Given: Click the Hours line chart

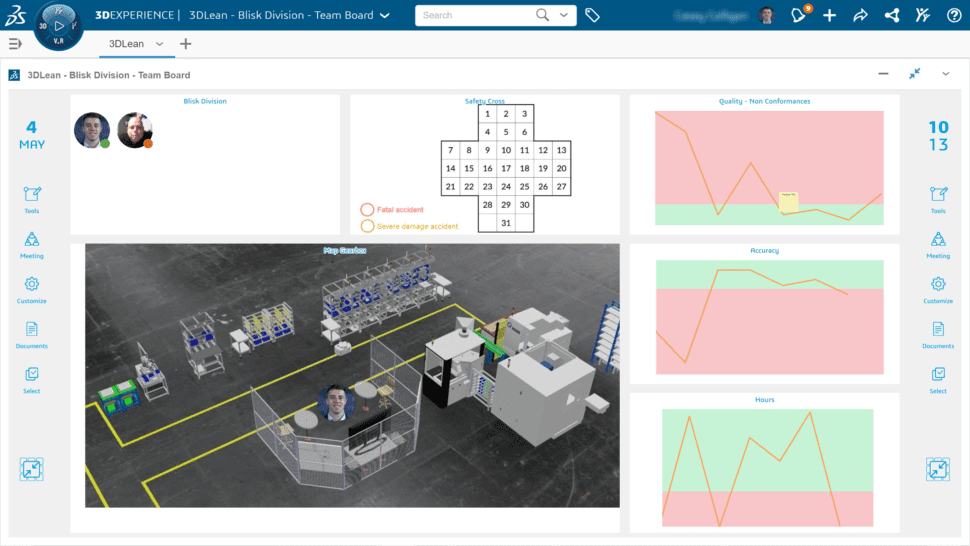Looking at the screenshot, I should click(768, 468).
